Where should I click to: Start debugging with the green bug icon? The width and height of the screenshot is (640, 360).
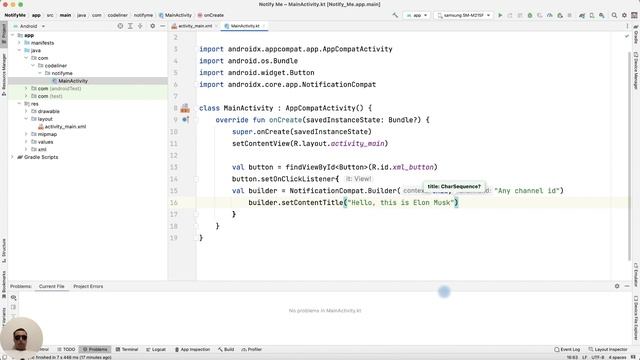(x=530, y=15)
